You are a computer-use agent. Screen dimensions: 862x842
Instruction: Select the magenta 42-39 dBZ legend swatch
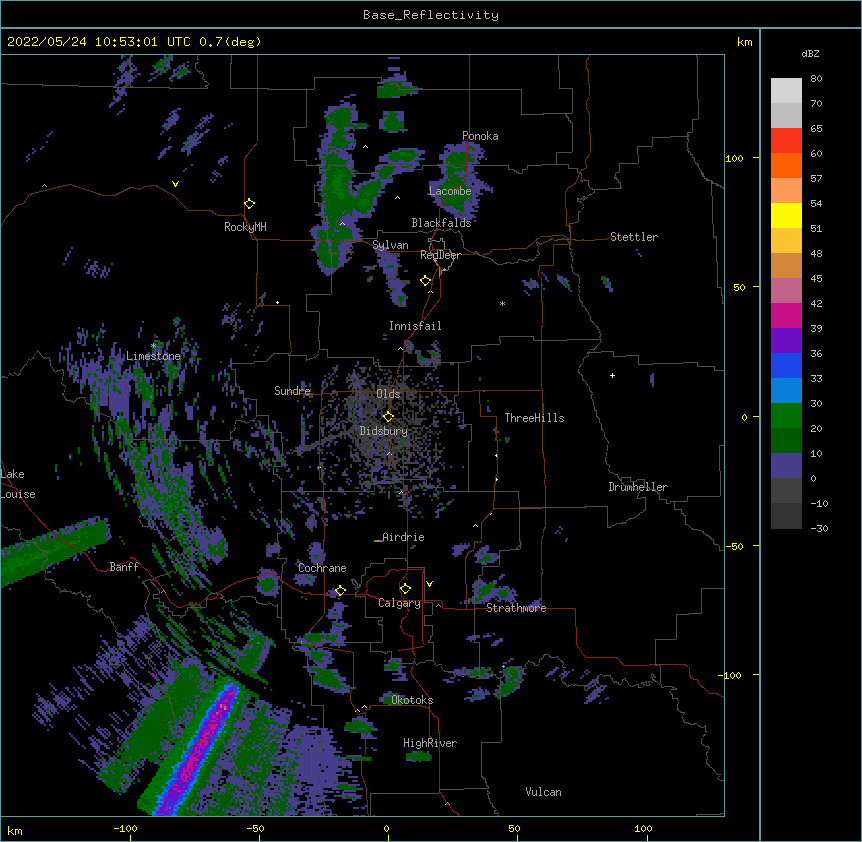(786, 315)
